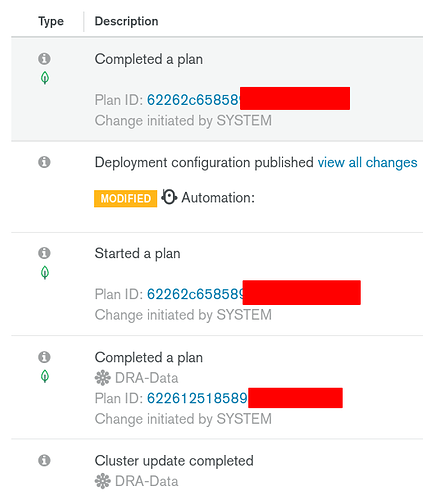Click the Description column header
This screenshot has height=500, width=423.
click(x=127, y=21)
